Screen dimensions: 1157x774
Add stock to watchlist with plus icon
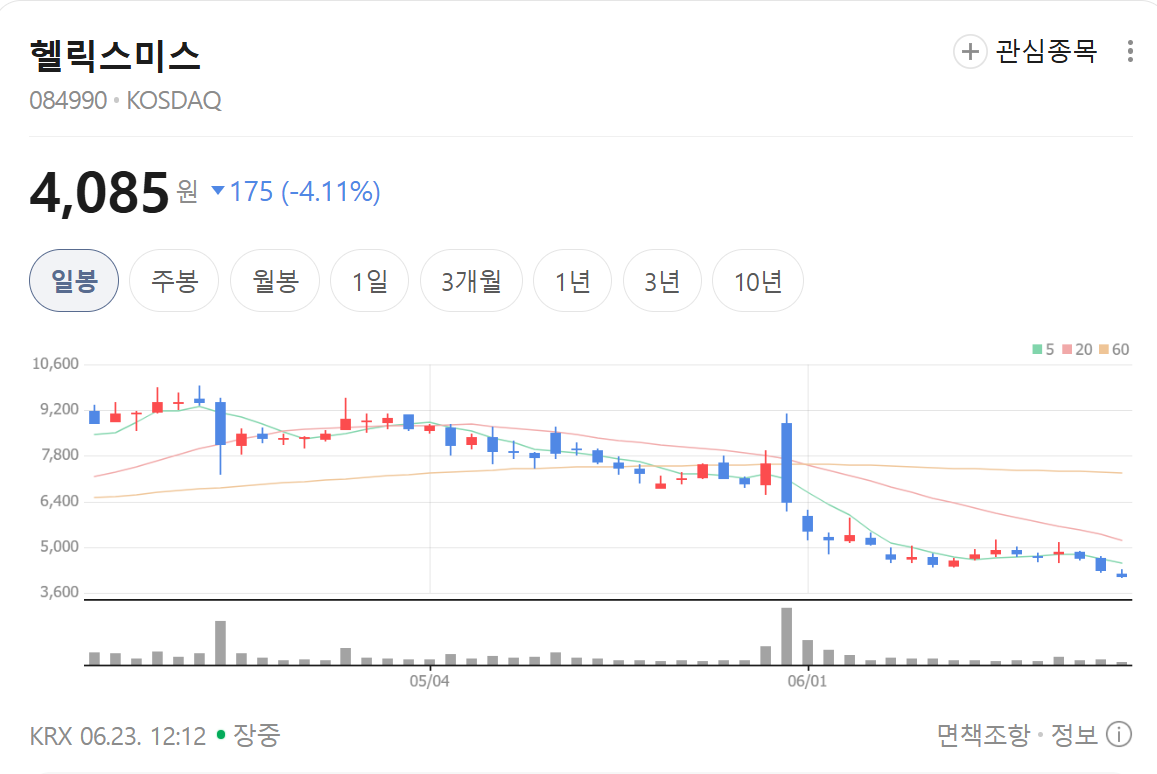[x=970, y=52]
